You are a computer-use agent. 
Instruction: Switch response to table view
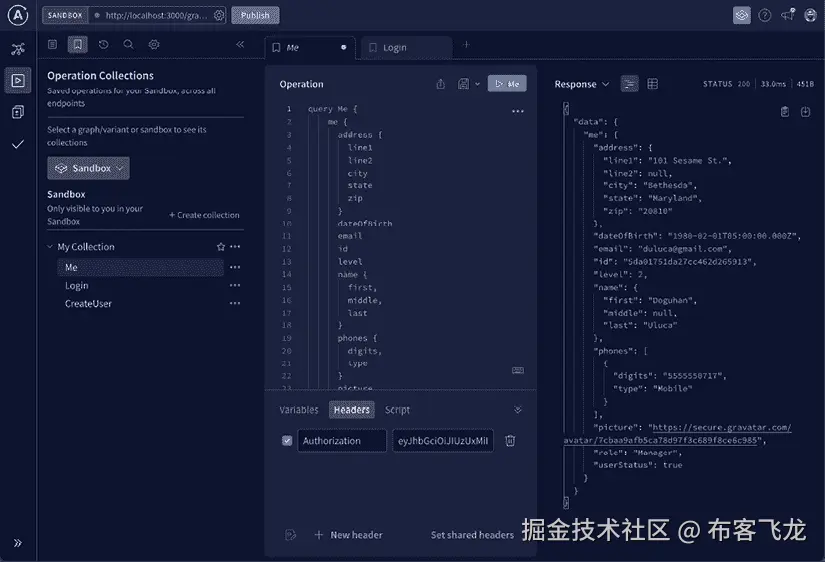652,84
